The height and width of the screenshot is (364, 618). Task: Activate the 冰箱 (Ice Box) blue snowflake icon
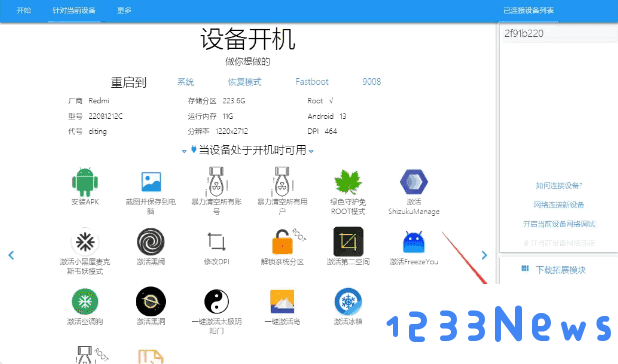click(x=348, y=302)
